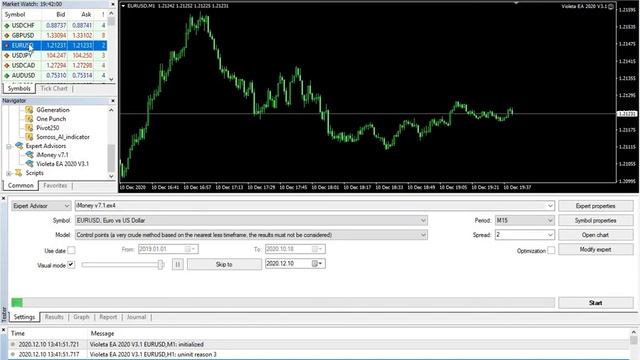
Task: Collapse the Expert Advisors tree node
Action: tap(9, 146)
